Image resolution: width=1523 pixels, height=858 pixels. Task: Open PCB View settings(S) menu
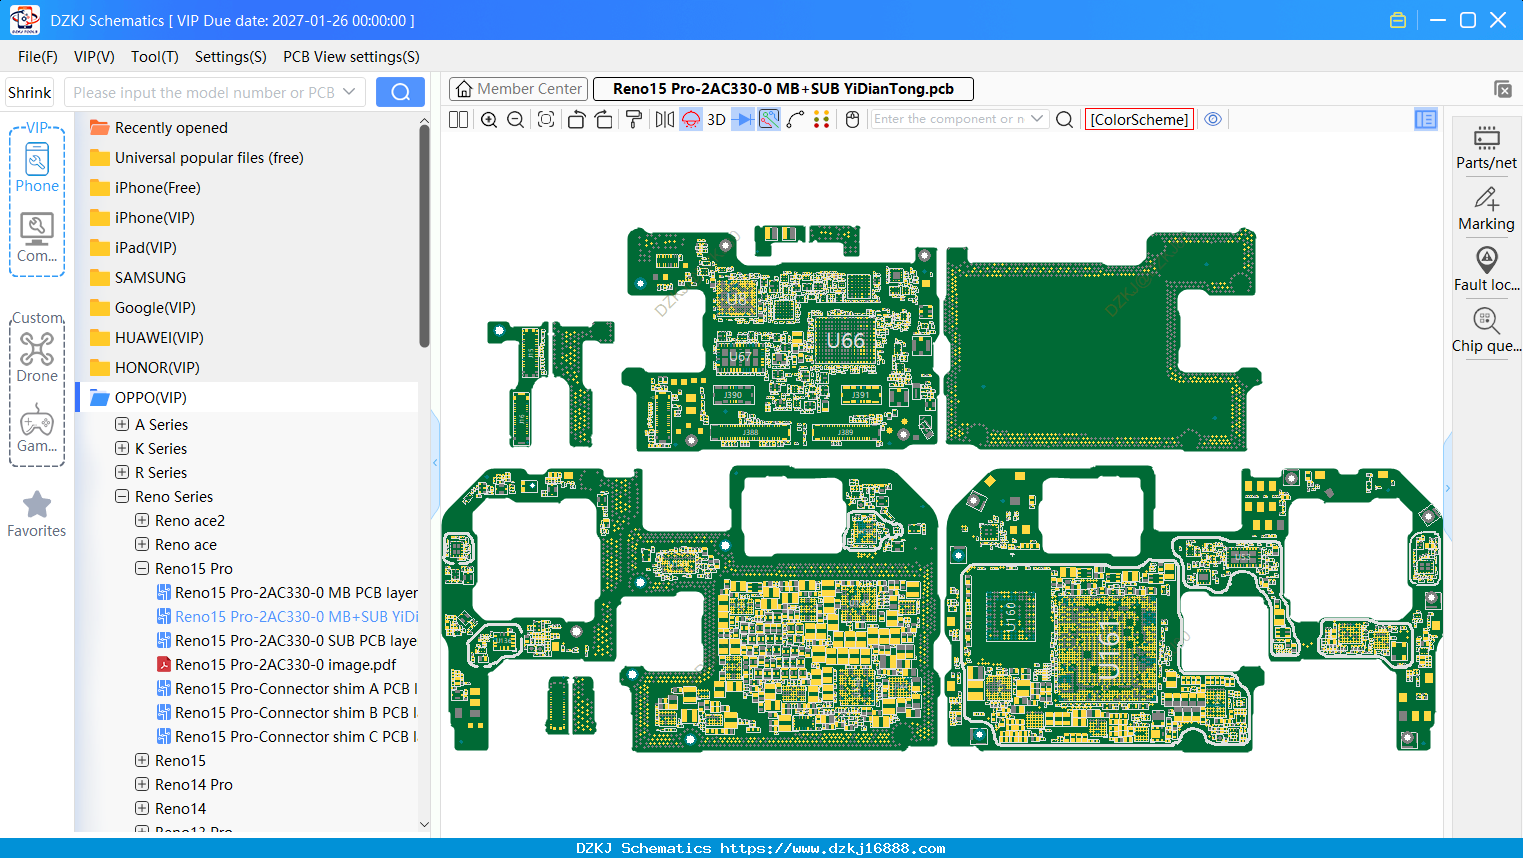pos(351,57)
